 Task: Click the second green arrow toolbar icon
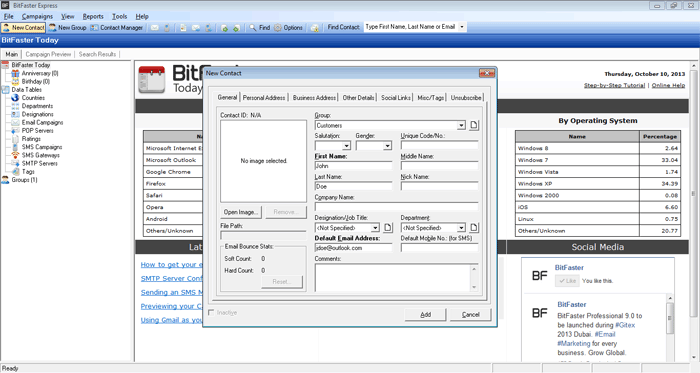(237, 28)
